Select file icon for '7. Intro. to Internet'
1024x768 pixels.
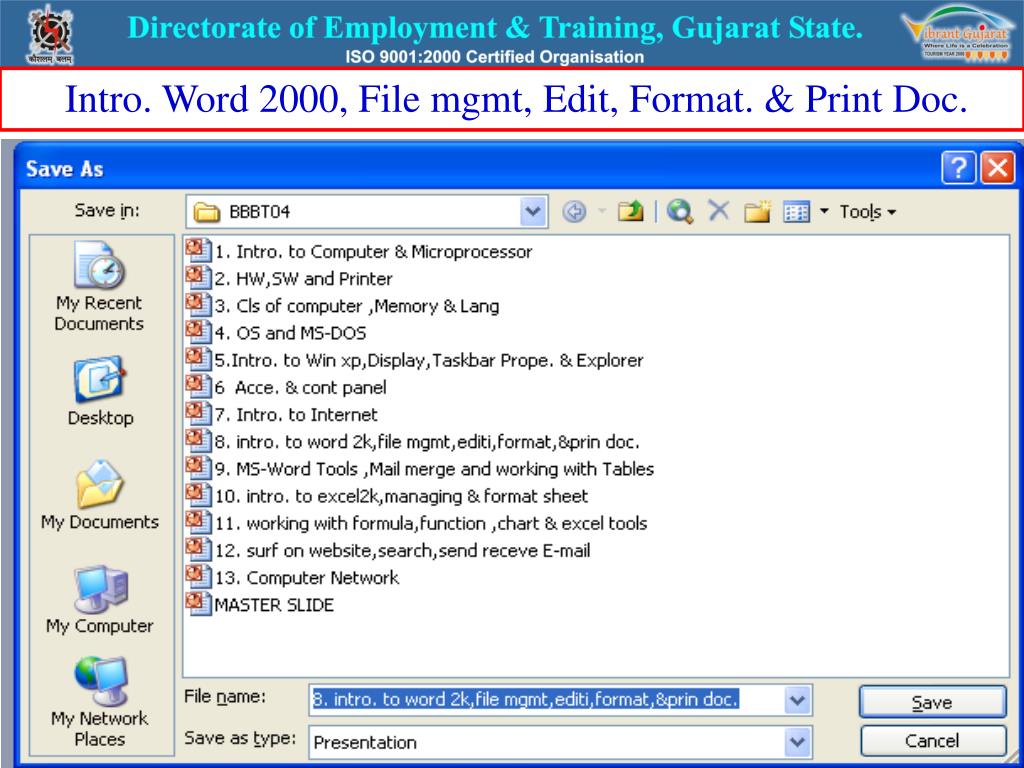[198, 413]
